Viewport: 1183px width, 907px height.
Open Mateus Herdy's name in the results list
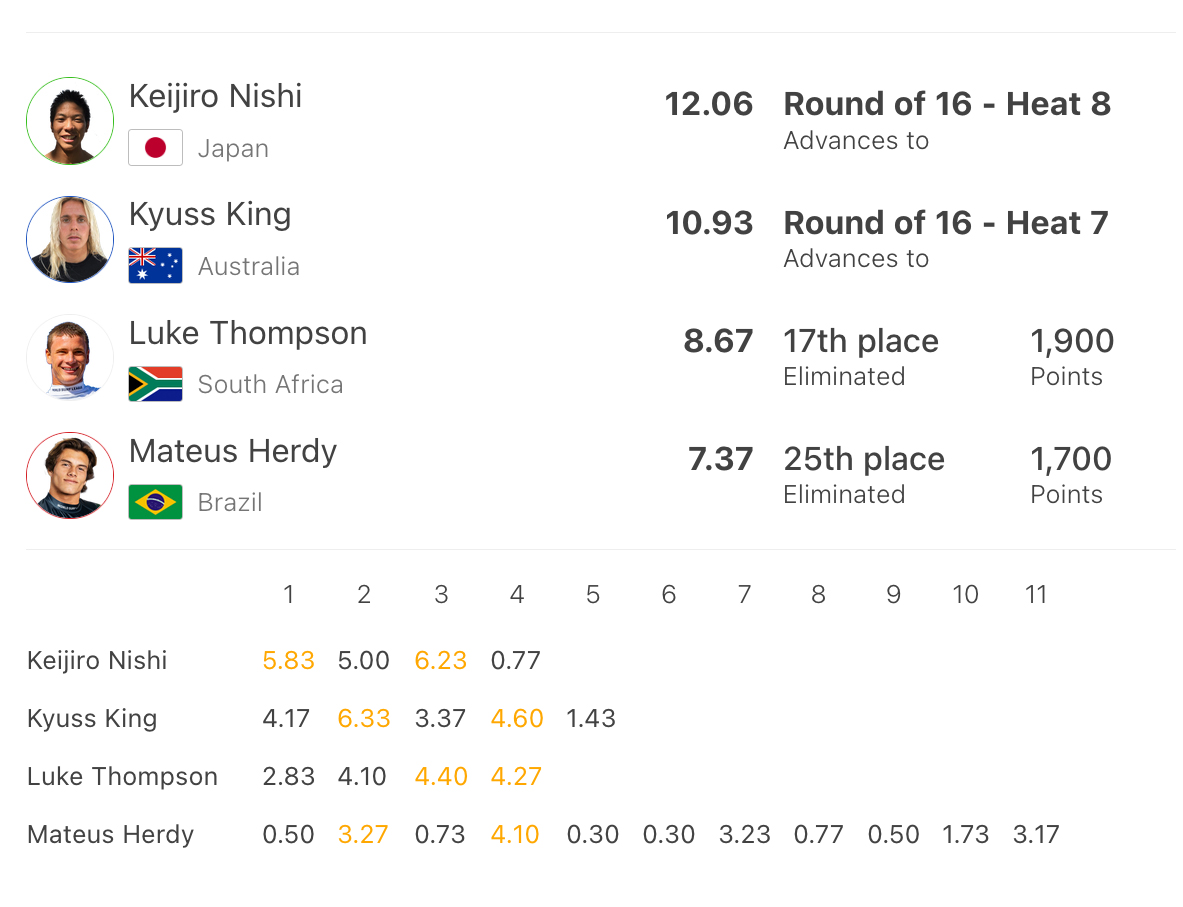[233, 451]
